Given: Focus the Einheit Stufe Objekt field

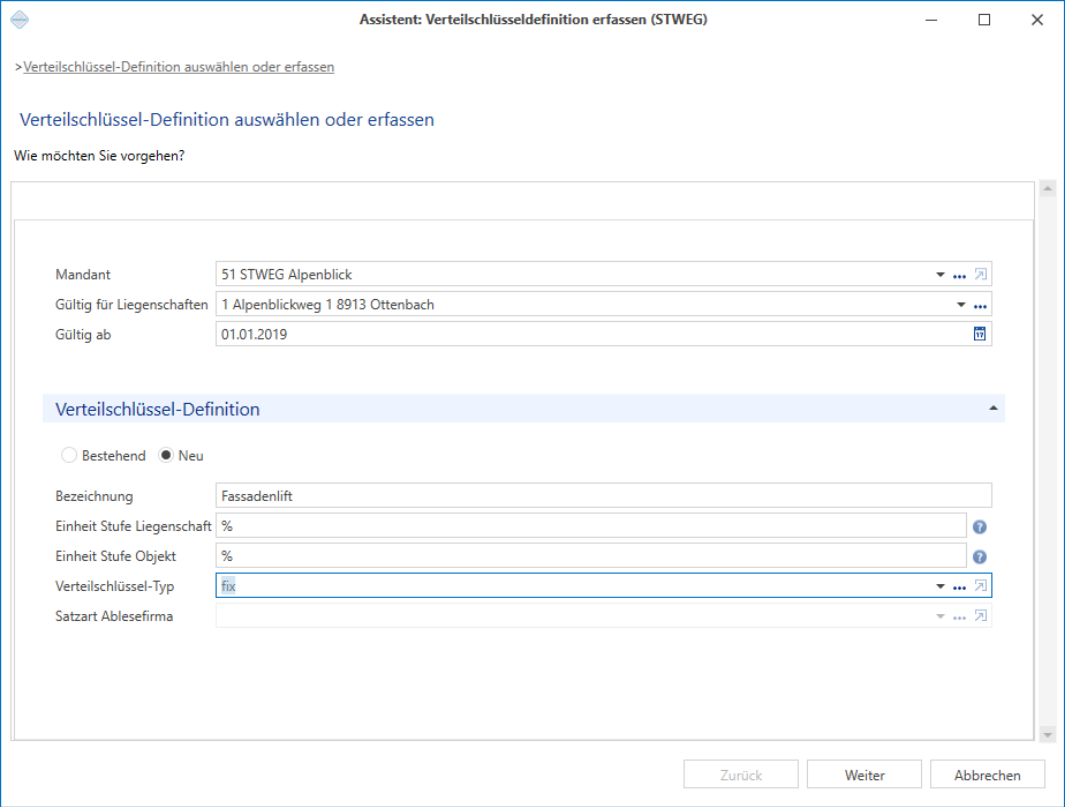Looking at the screenshot, I should pyautogui.click(x=591, y=556).
